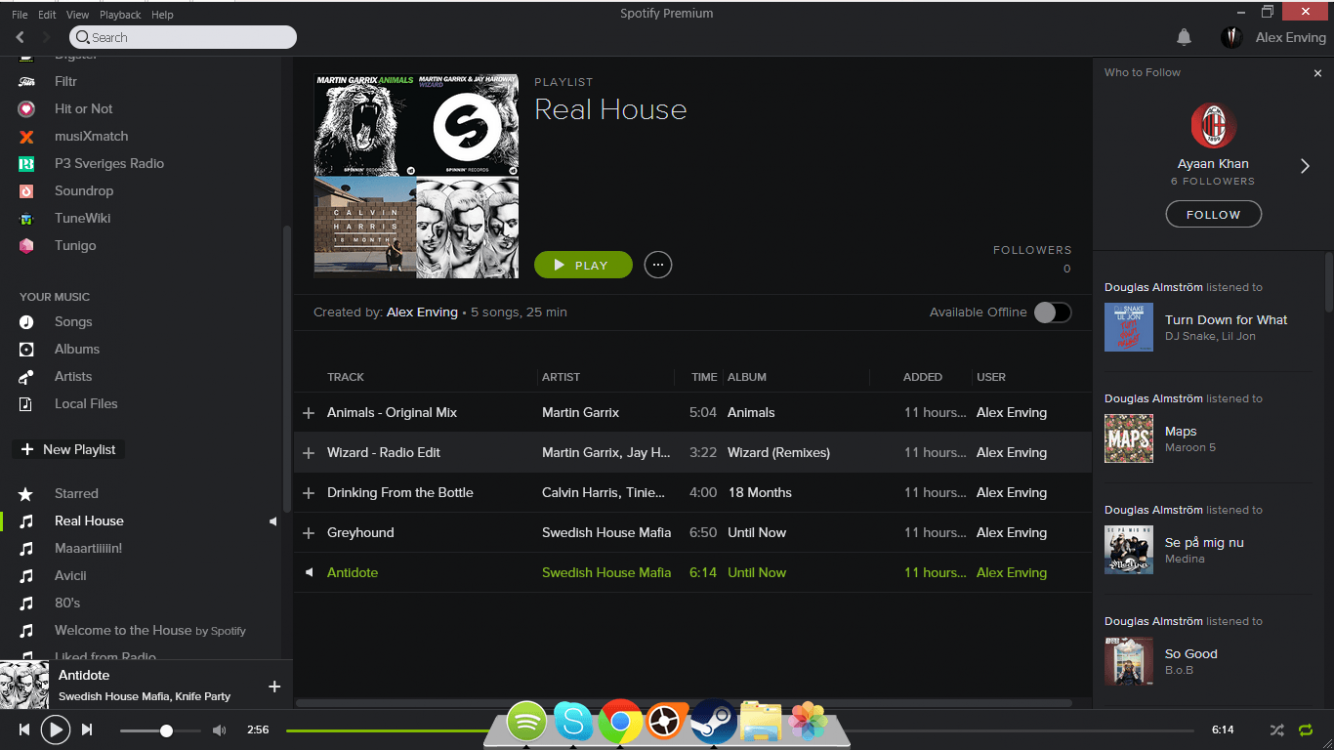Open the Tunigo app
Viewport: 1334px width, 750px height.
click(x=75, y=245)
